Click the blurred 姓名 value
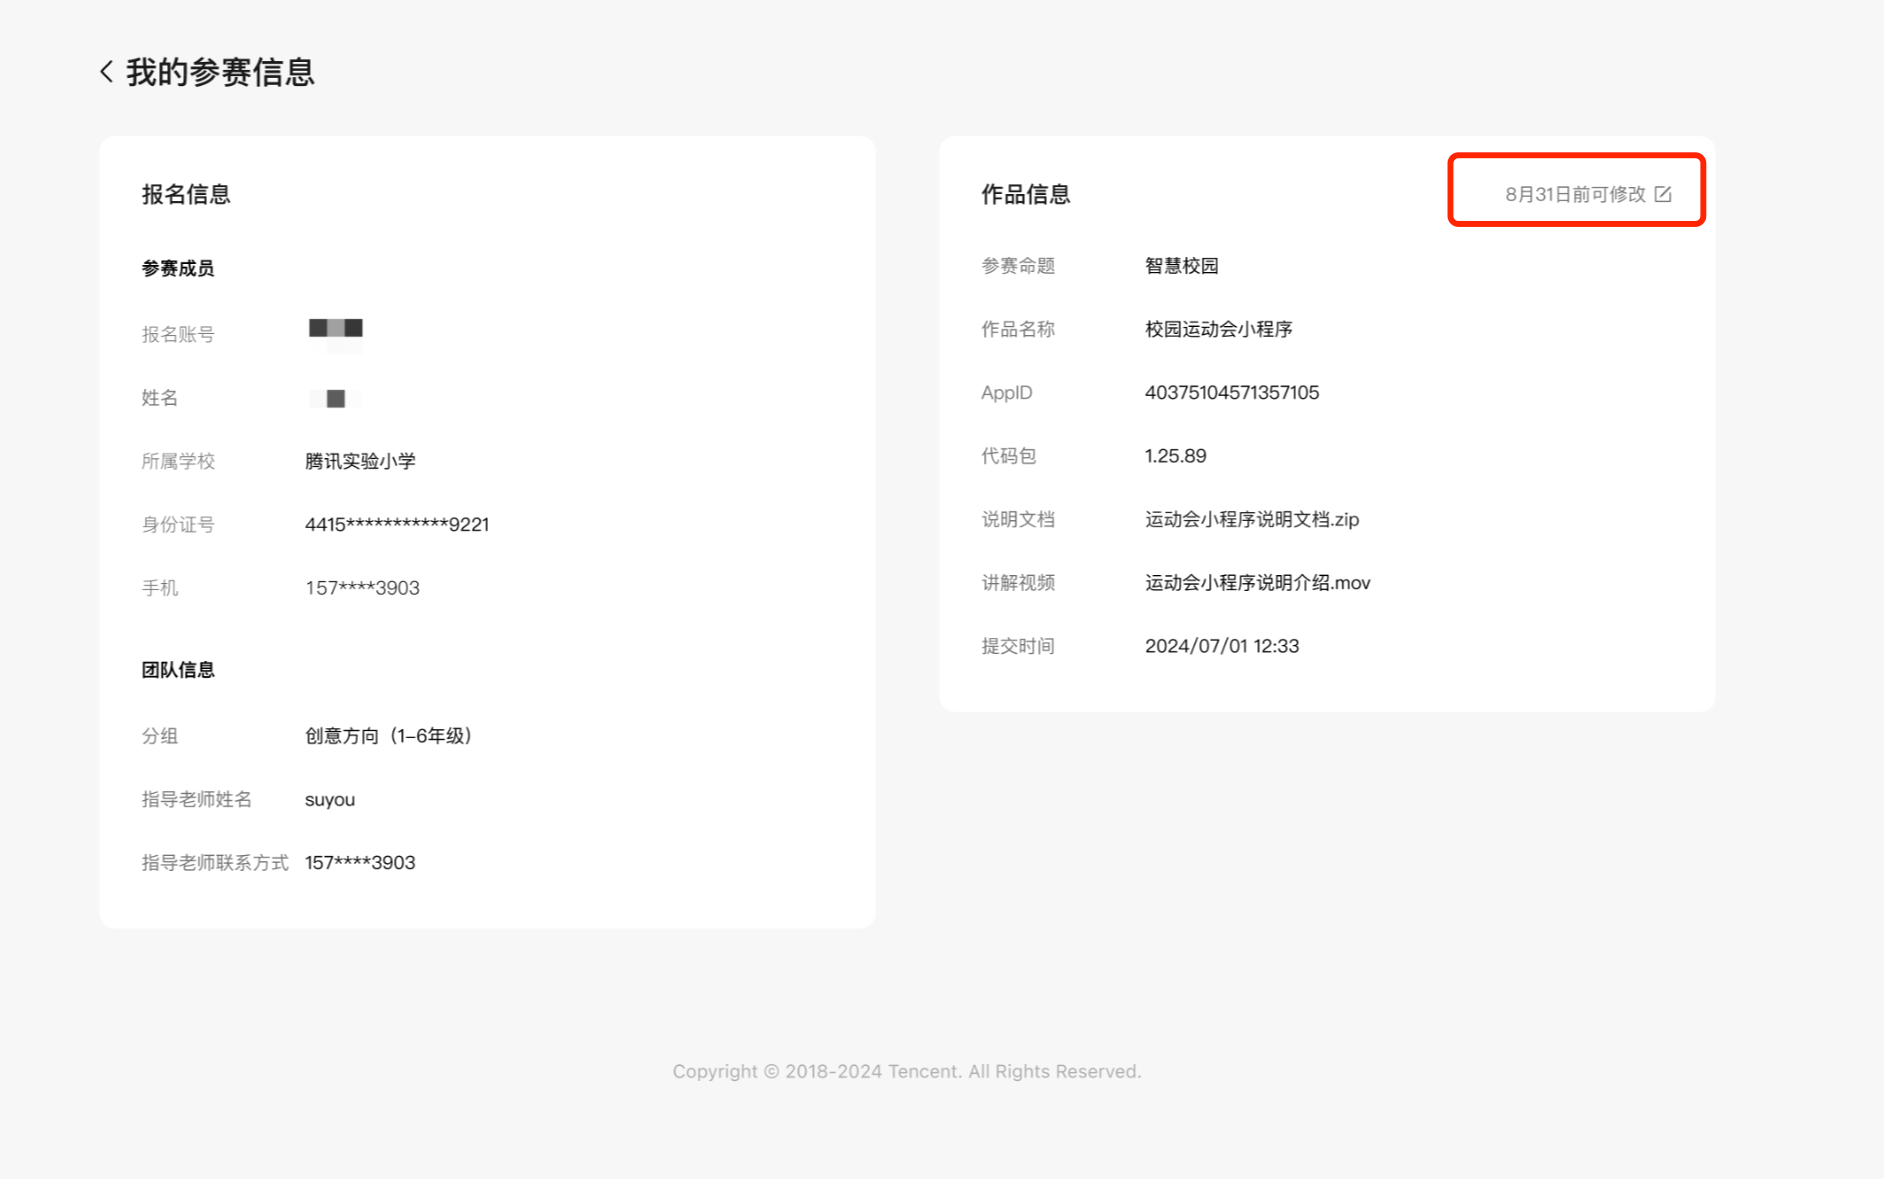The height and width of the screenshot is (1179, 1884). [335, 398]
